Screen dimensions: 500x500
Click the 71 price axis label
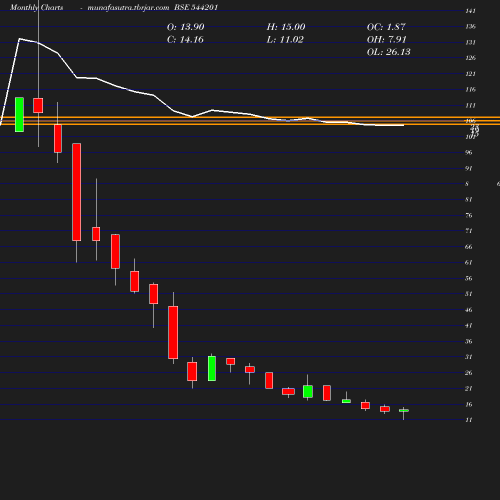click(x=469, y=231)
